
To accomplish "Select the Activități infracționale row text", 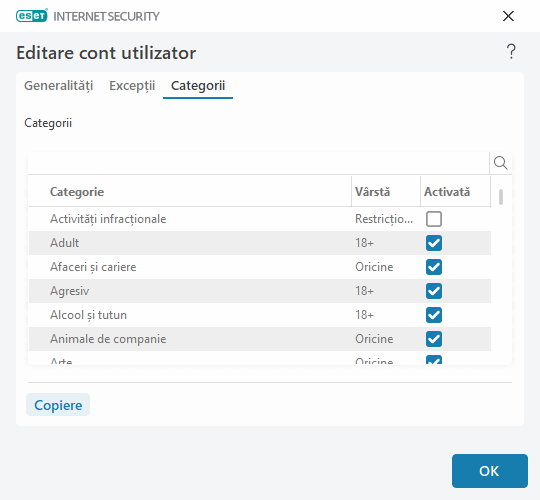I will 108,219.
